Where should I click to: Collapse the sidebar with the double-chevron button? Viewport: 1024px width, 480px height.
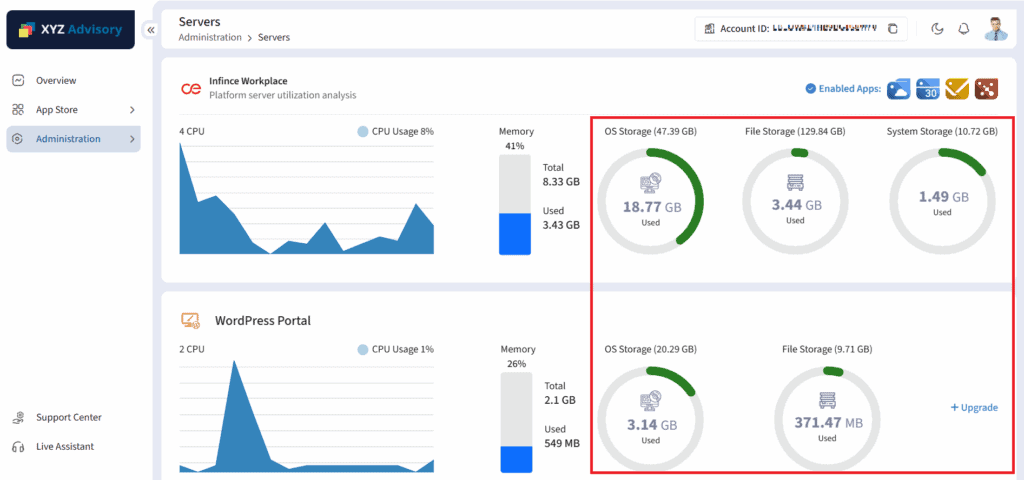coord(151,30)
